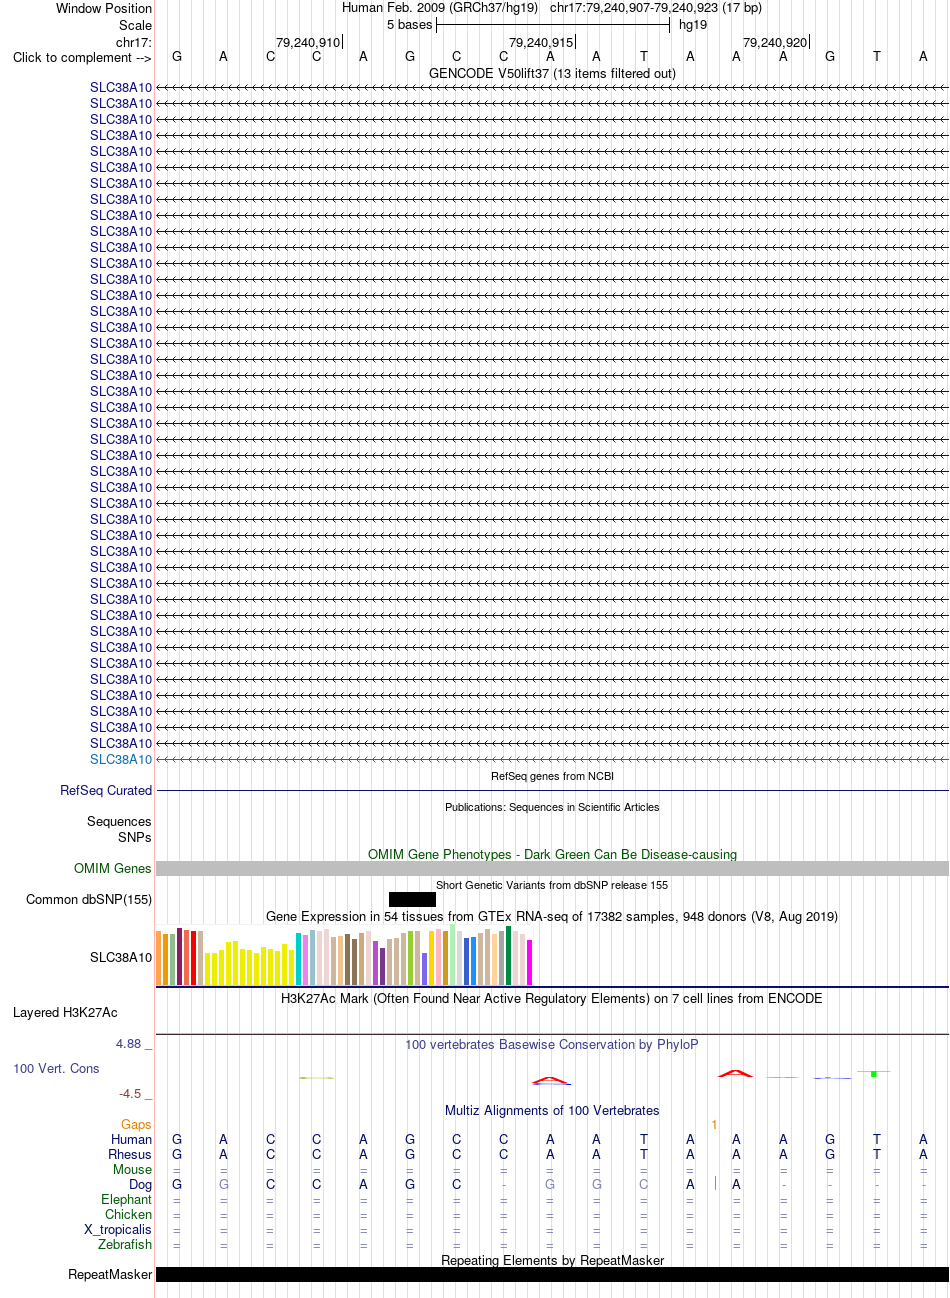Click the Layered H3K27Ac label
Viewport: 950px width, 1298px height.
coord(65,1012)
